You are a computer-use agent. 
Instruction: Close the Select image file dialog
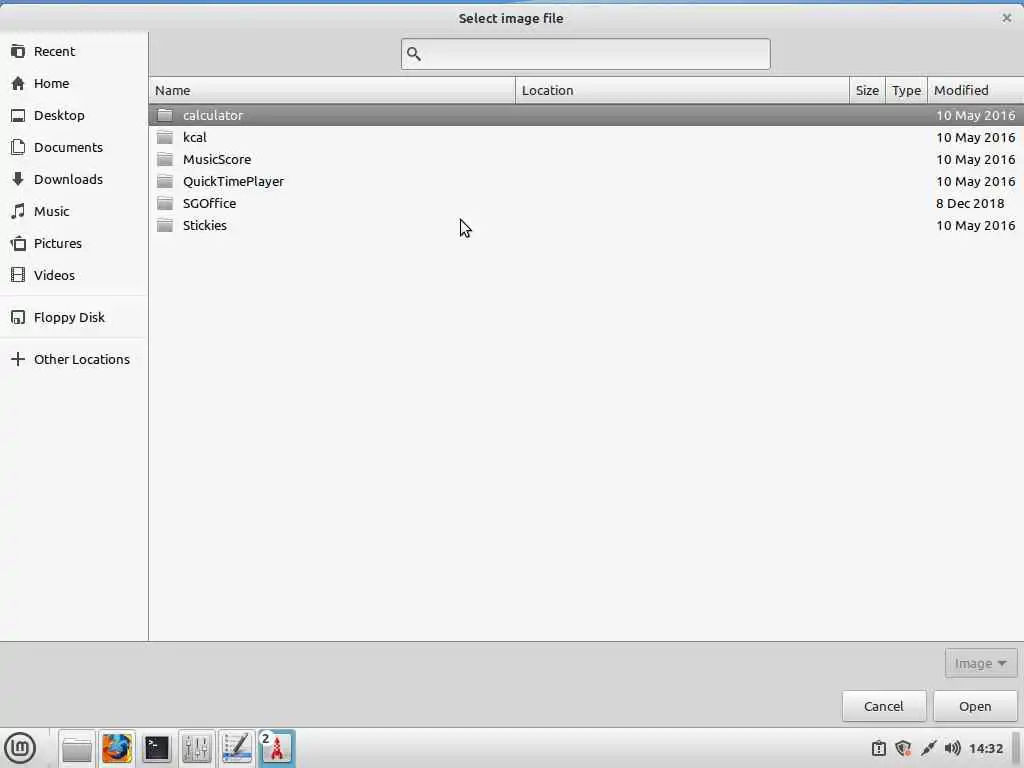click(1006, 18)
